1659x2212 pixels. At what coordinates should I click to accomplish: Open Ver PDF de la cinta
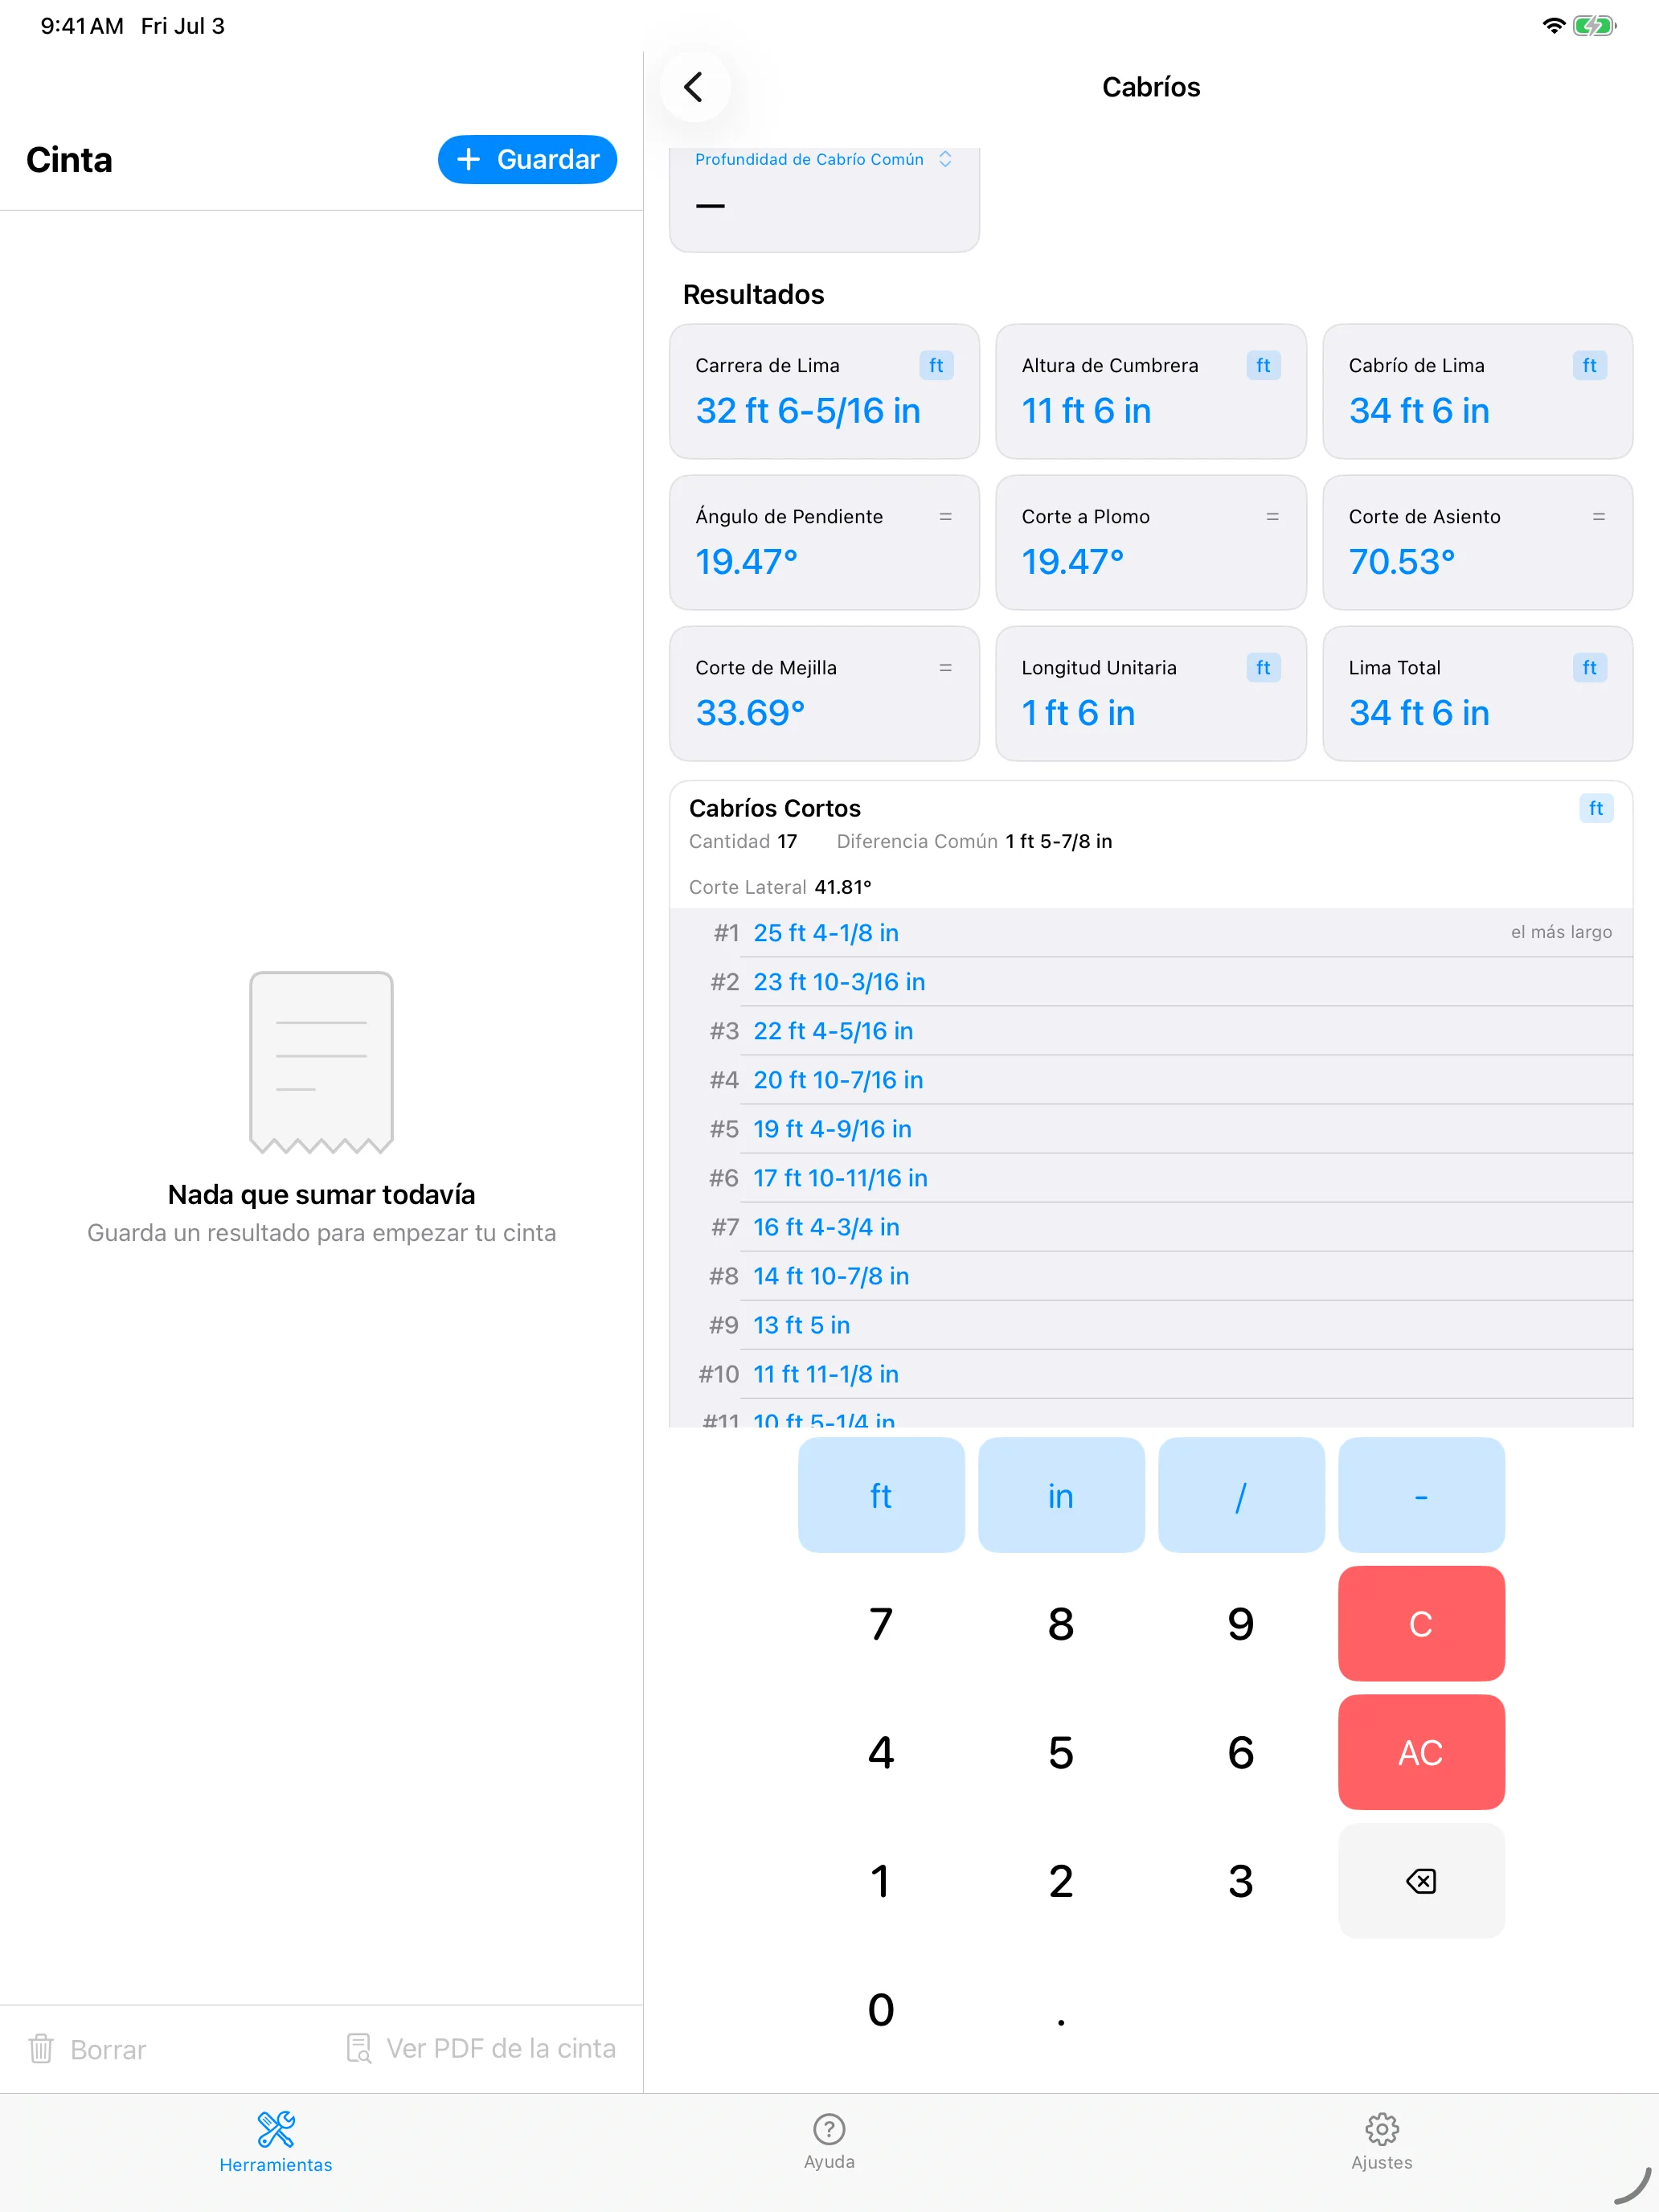click(x=480, y=2049)
